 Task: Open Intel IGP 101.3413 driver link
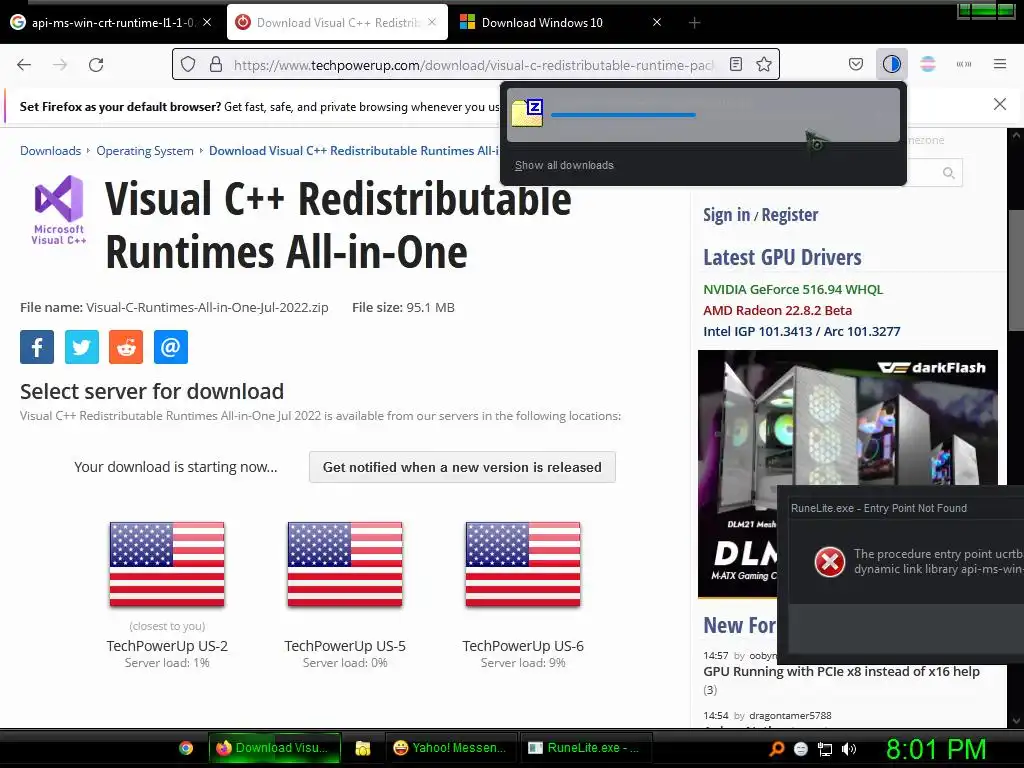point(801,331)
